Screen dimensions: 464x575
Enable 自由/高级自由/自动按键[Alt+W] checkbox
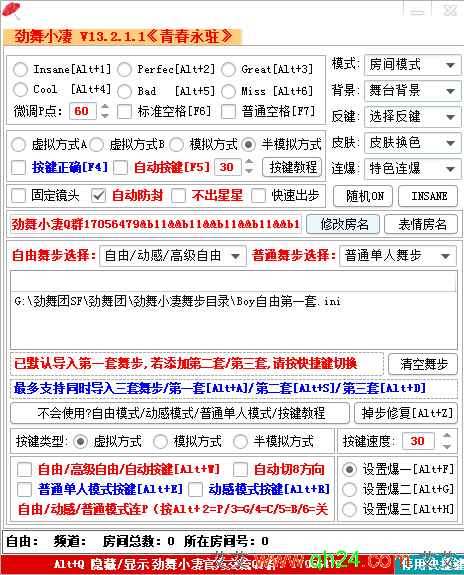tap(25, 469)
